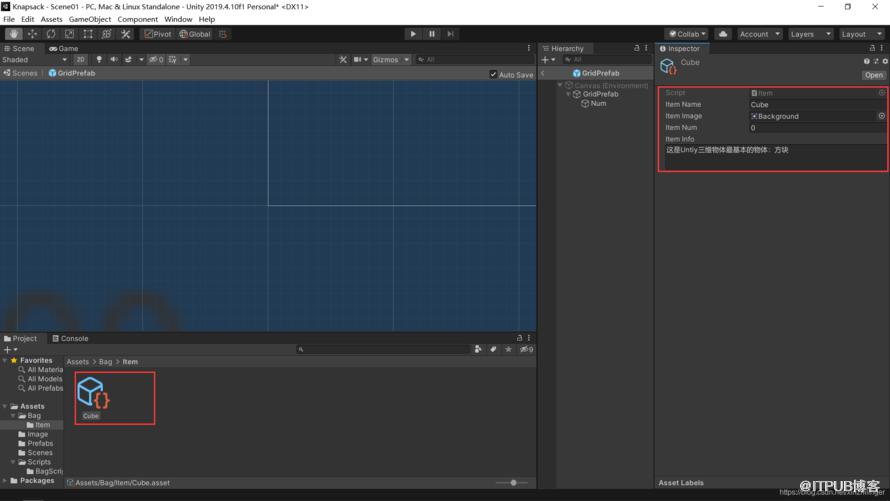Screen dimensions: 890x501
Task: Open the Layers dropdown
Action: (x=810, y=34)
